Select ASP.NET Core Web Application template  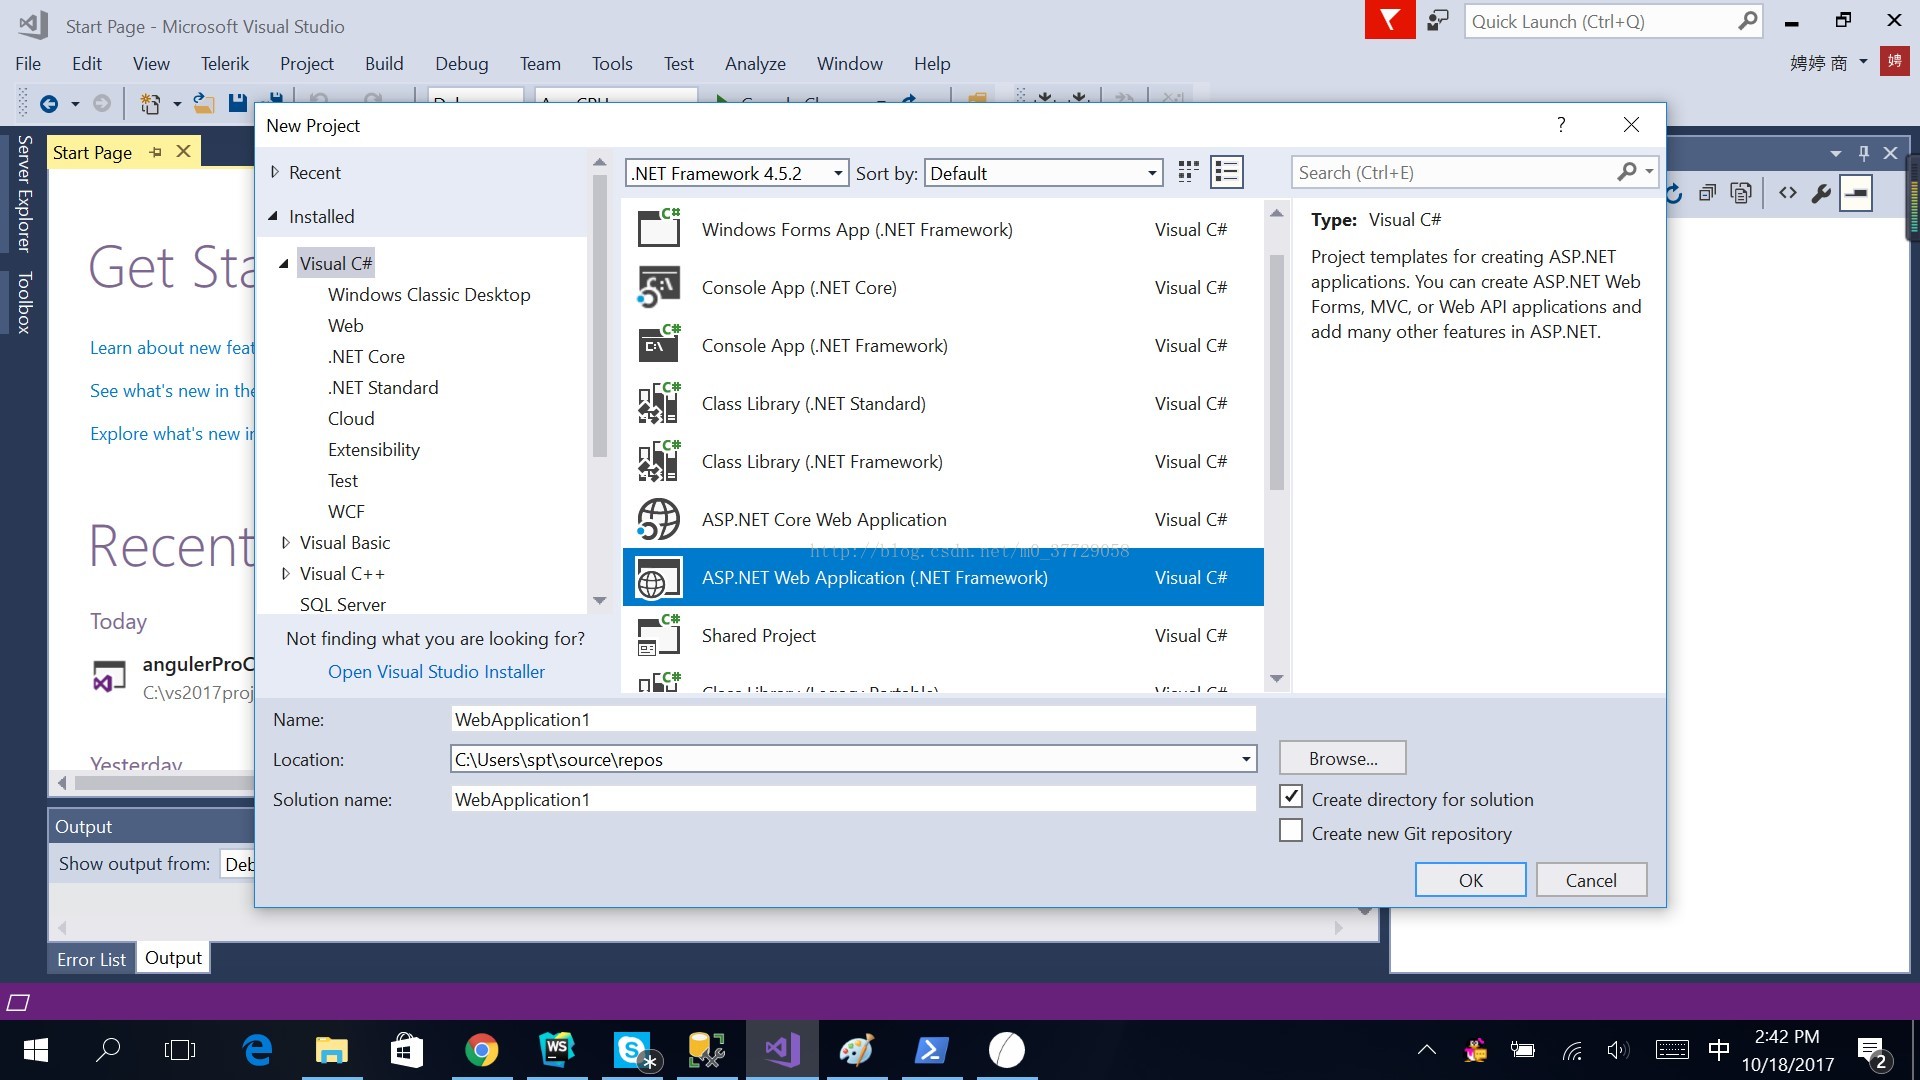click(943, 519)
